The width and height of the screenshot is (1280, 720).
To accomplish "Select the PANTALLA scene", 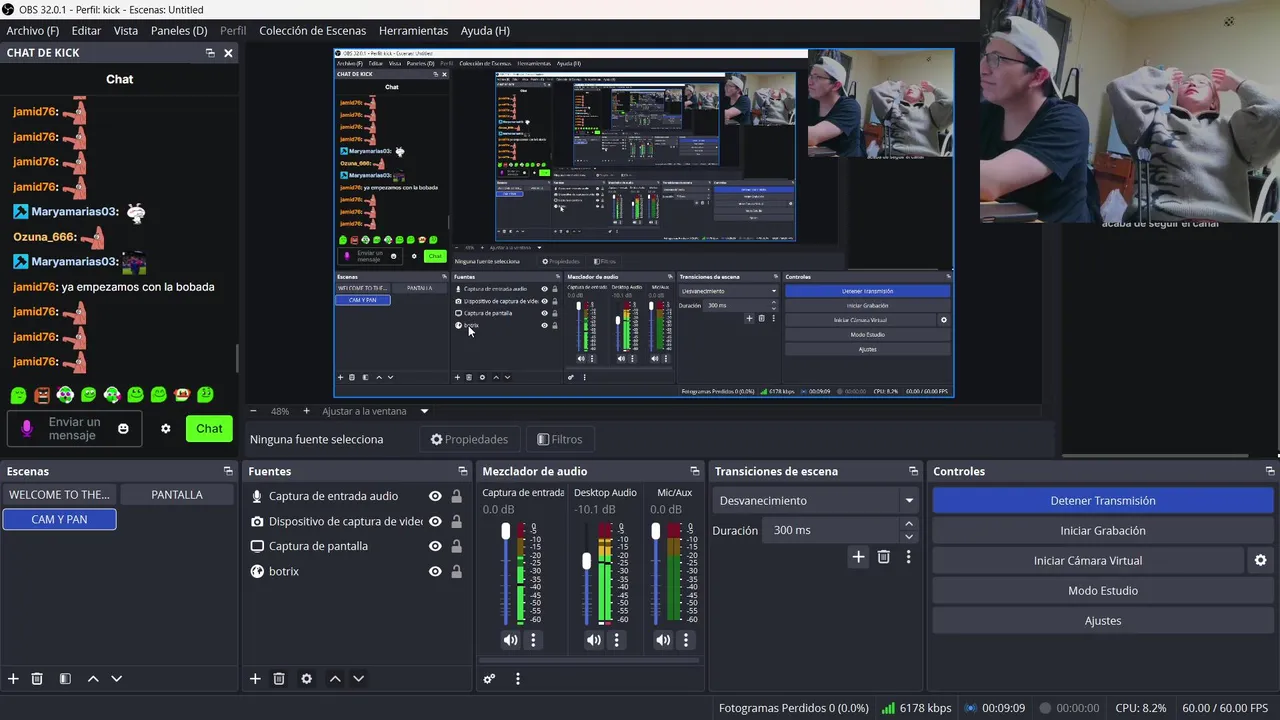I will (x=177, y=494).
